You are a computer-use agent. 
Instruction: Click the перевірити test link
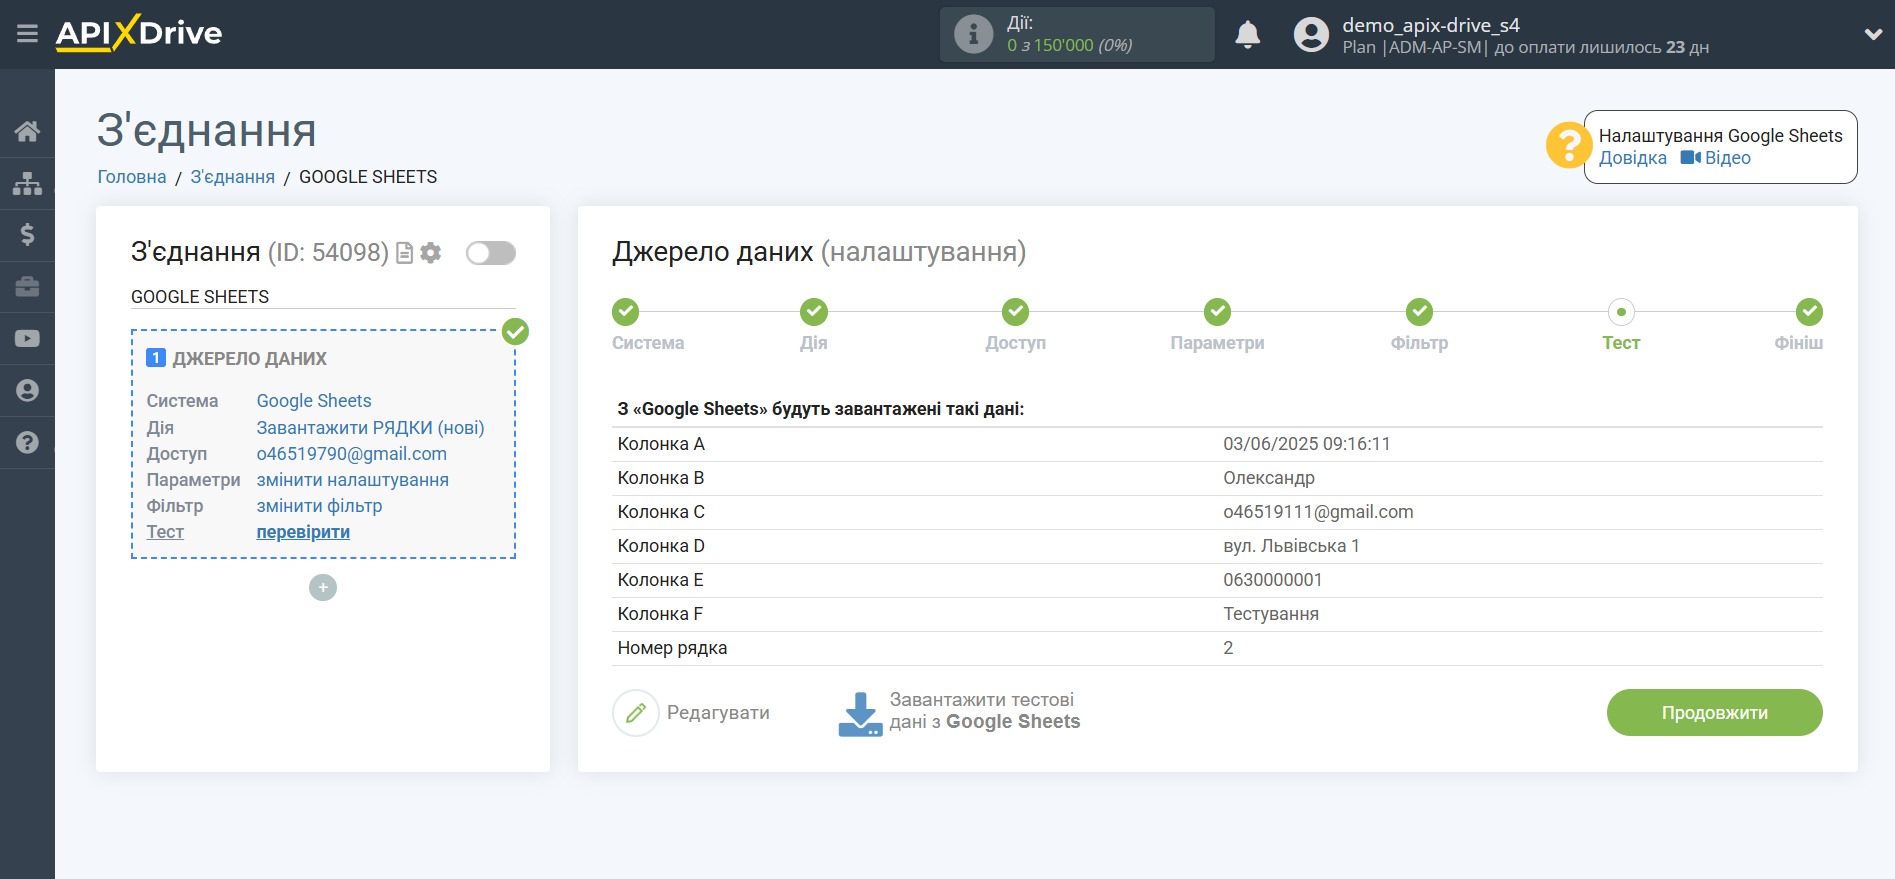(x=303, y=532)
